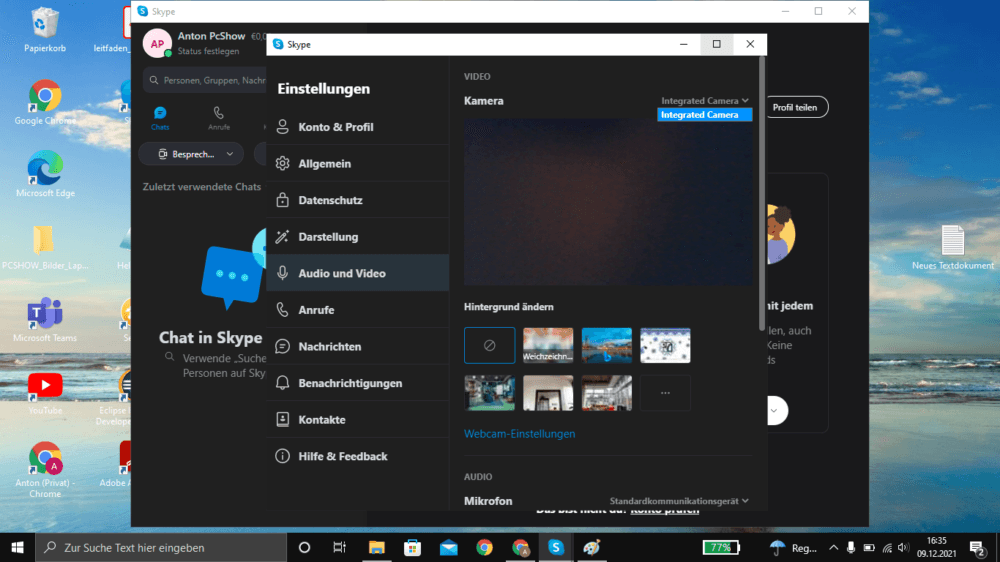The width and height of the screenshot is (1000, 562).
Task: Expand the Mikrofon Standardkommunikationsgerät dropdown
Action: pos(679,501)
